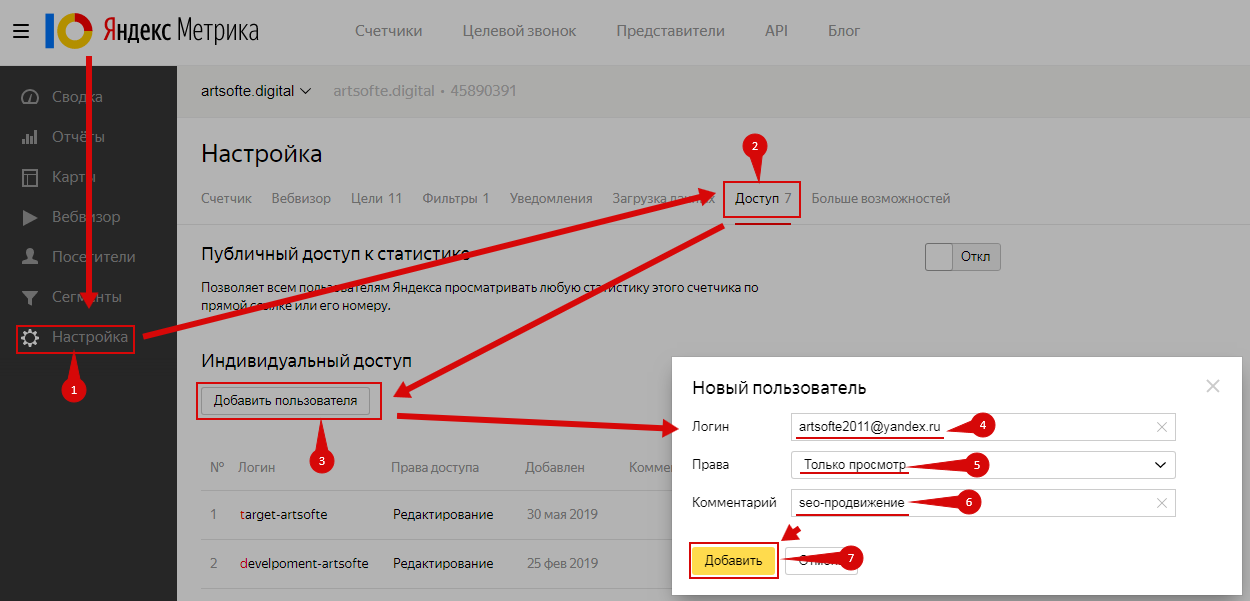Click the Добавить пользователя button

coord(285,401)
